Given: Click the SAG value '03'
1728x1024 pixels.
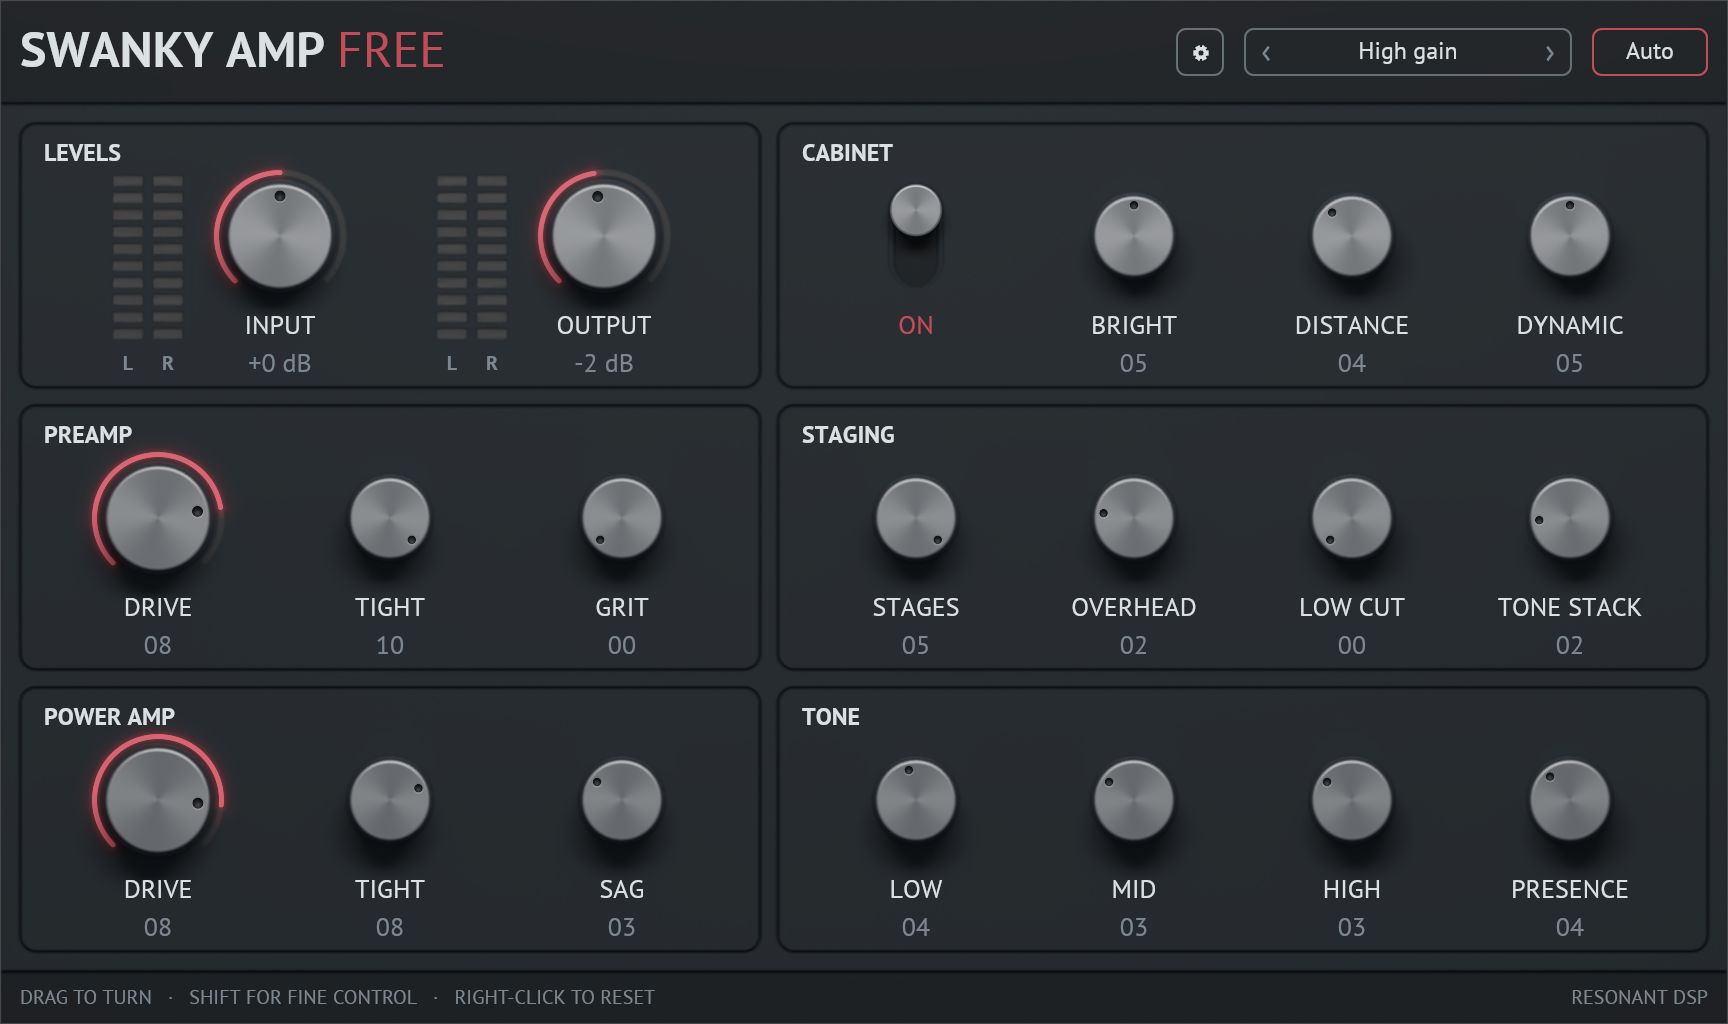Looking at the screenshot, I should point(622,927).
